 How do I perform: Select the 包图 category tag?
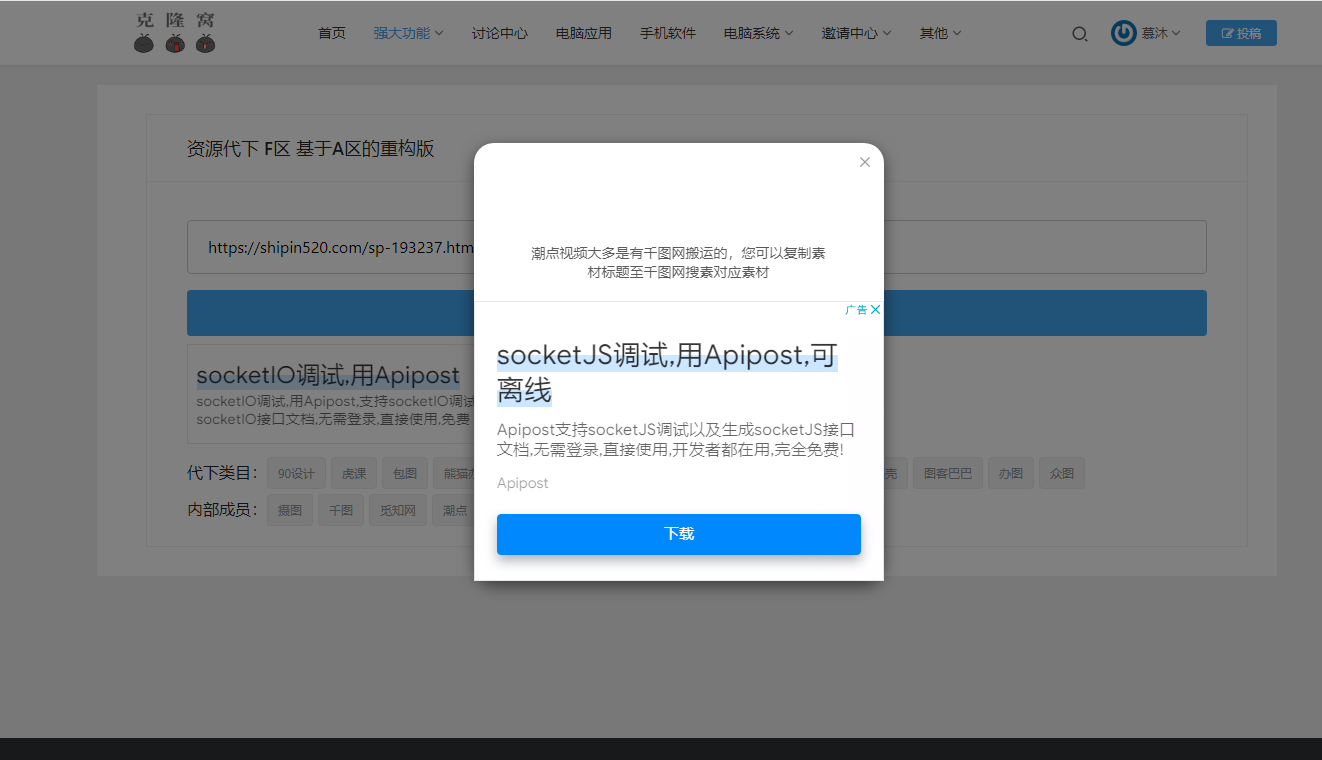(x=405, y=473)
